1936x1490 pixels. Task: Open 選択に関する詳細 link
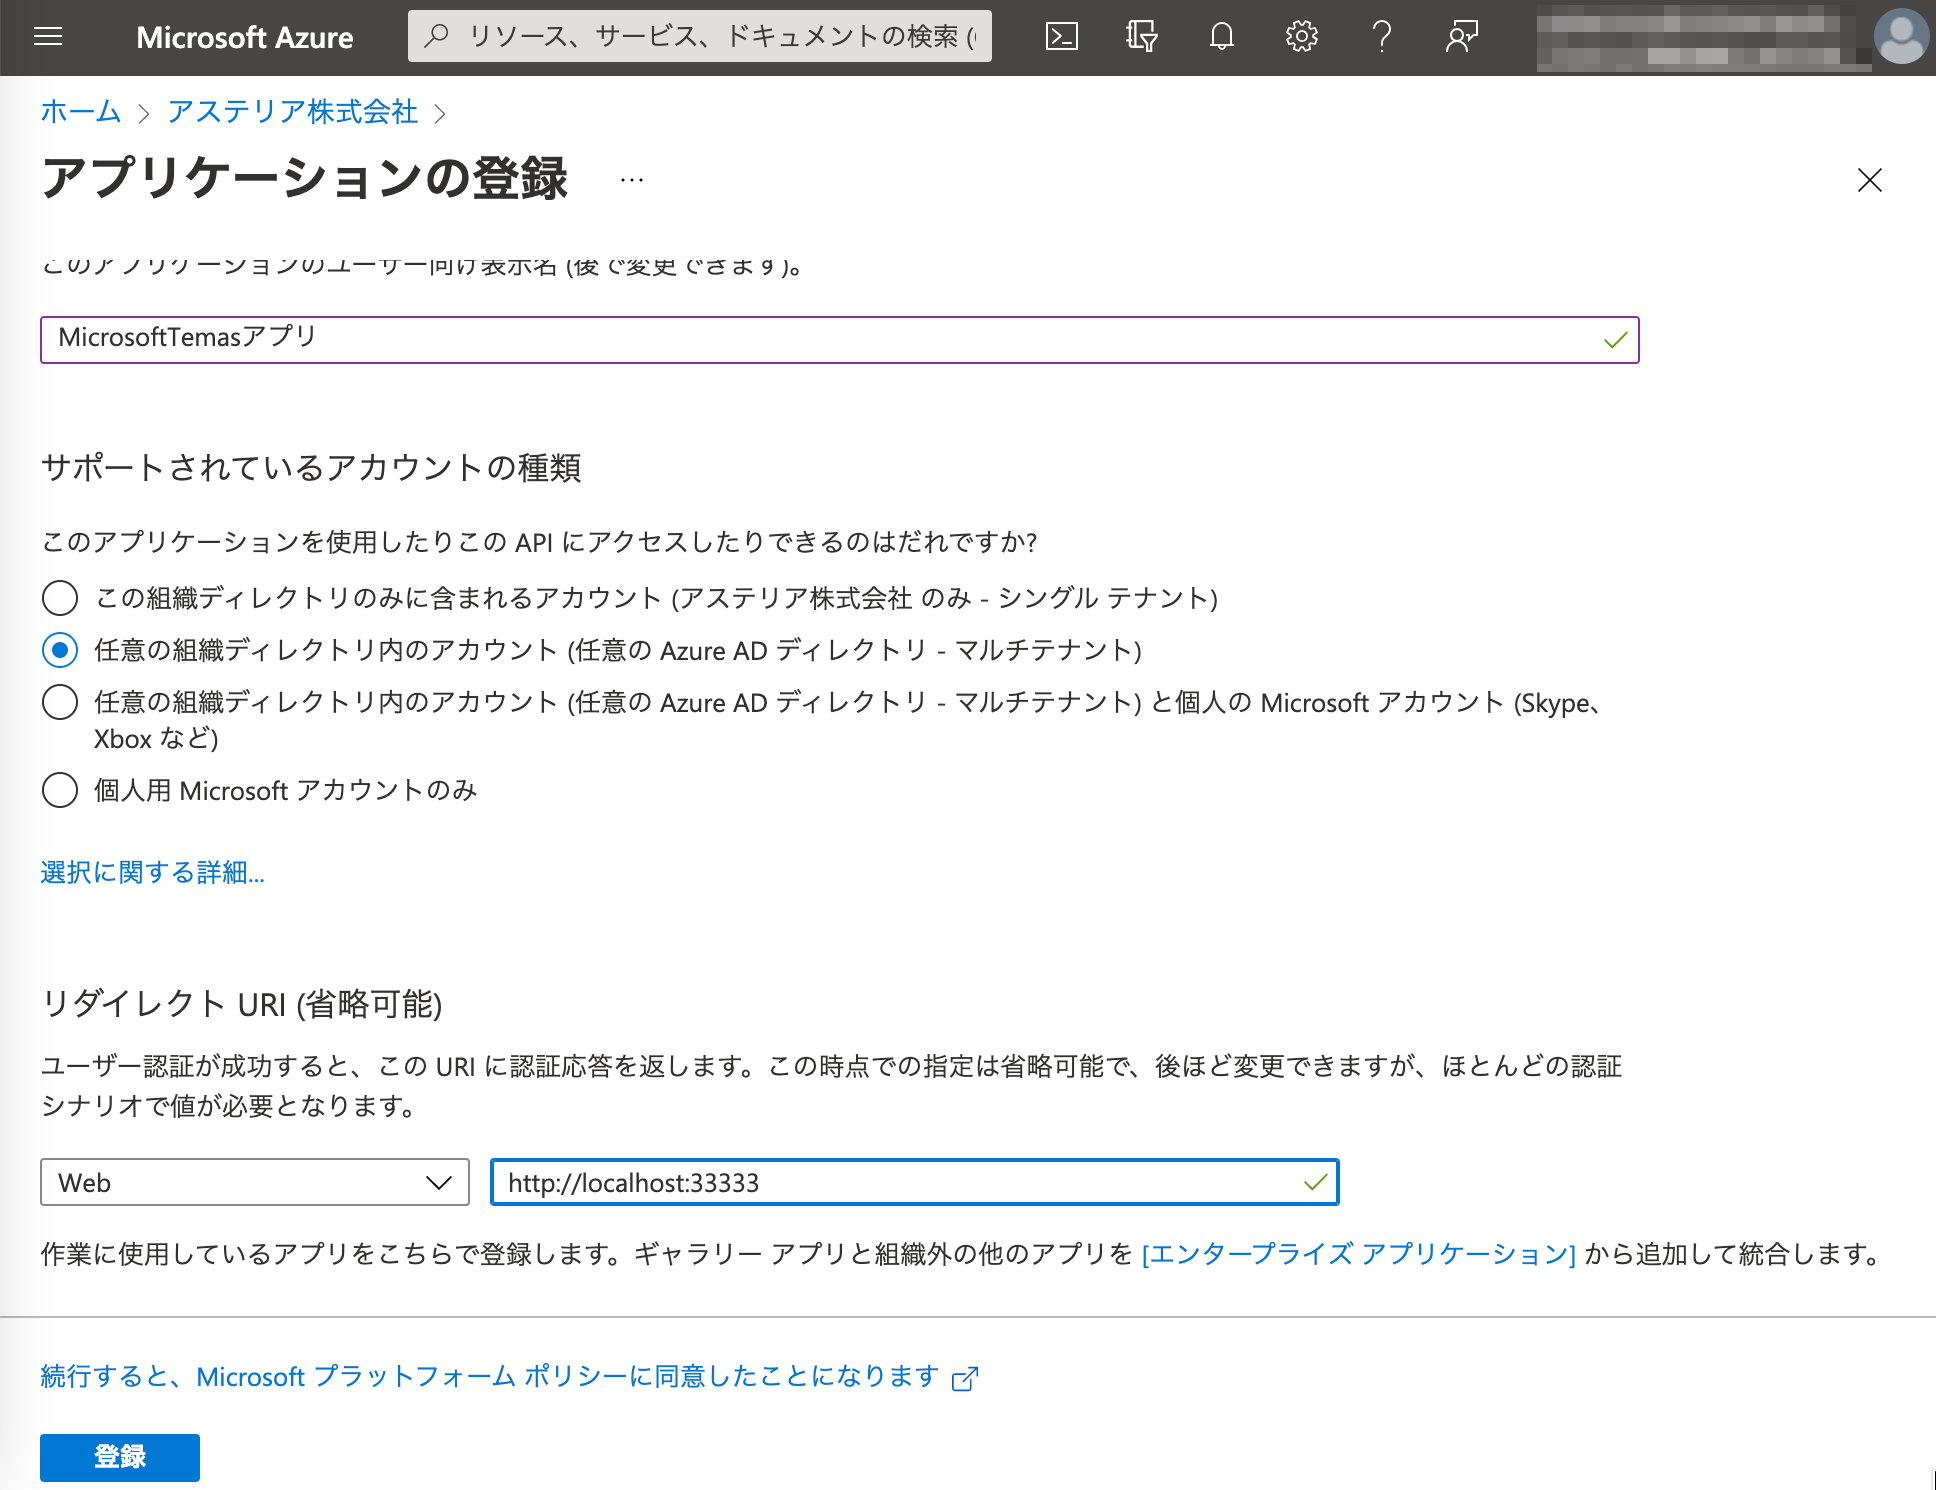coord(152,872)
